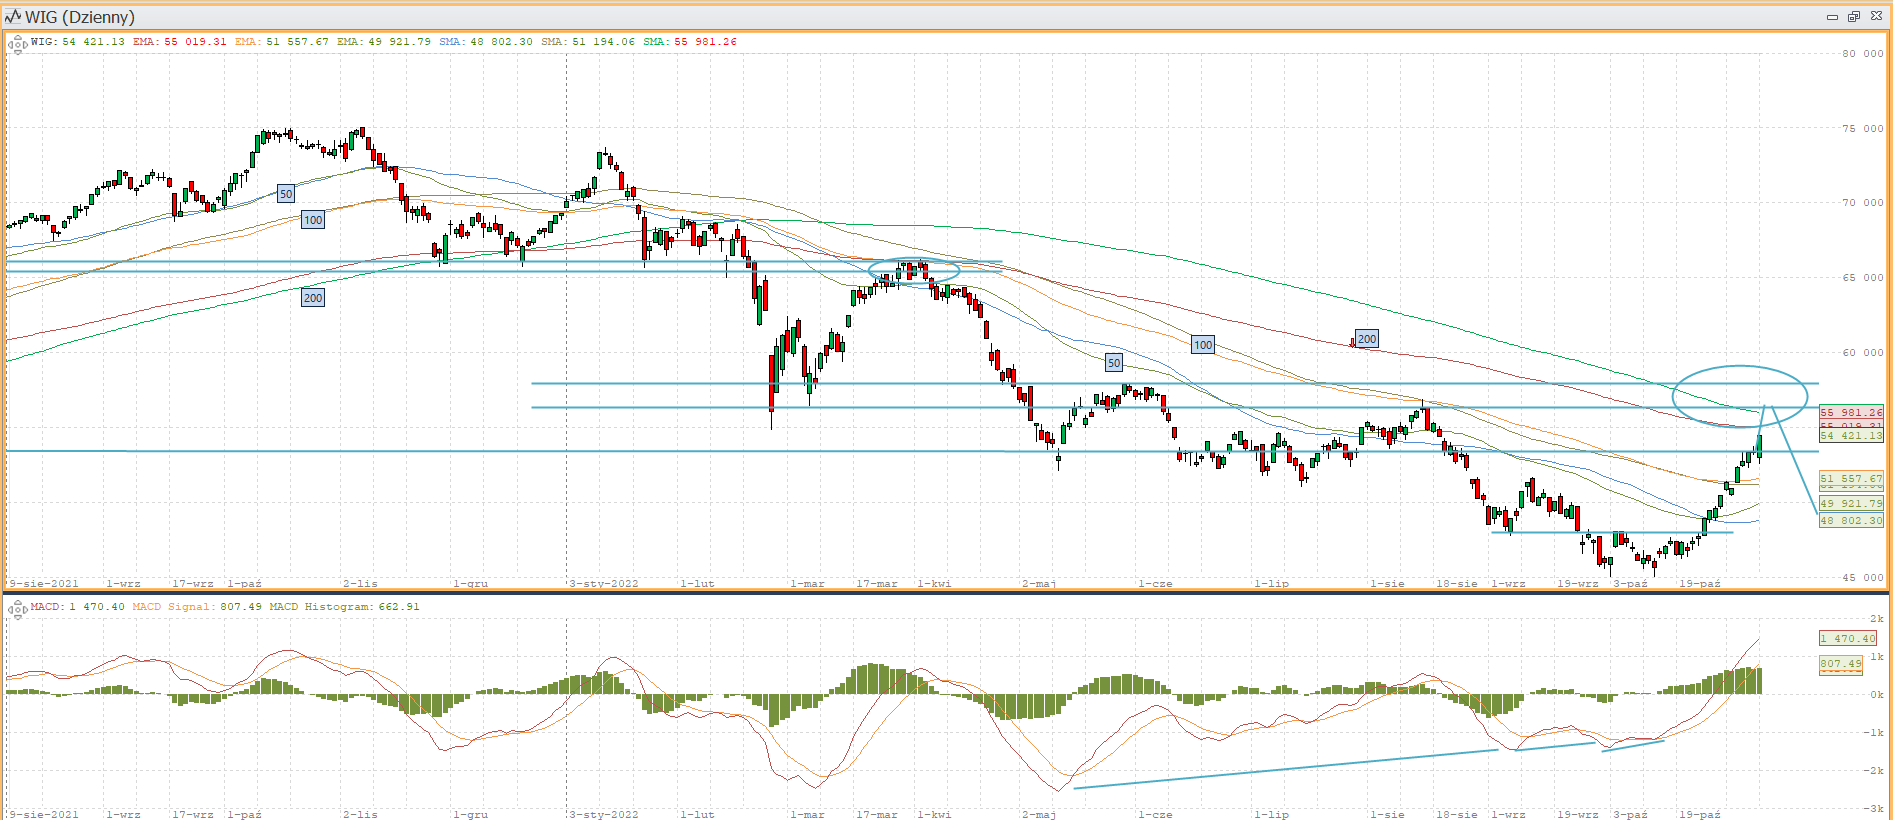The image size is (1893, 820).
Task: Click the 54 421.13 price-axis value tag
Action: [1851, 436]
